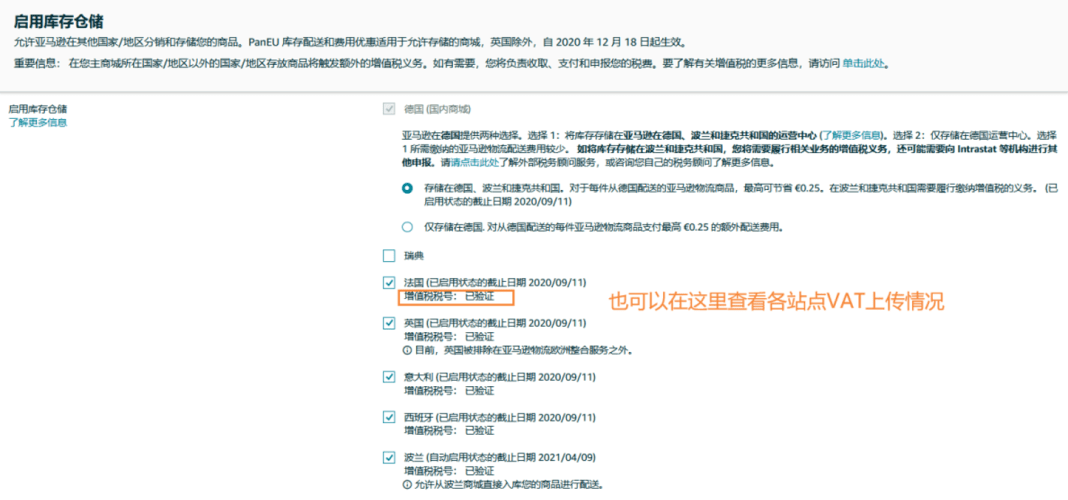Click the 法国 label with 2020/09/11 date
This screenshot has width=1068, height=500.
click(495, 282)
